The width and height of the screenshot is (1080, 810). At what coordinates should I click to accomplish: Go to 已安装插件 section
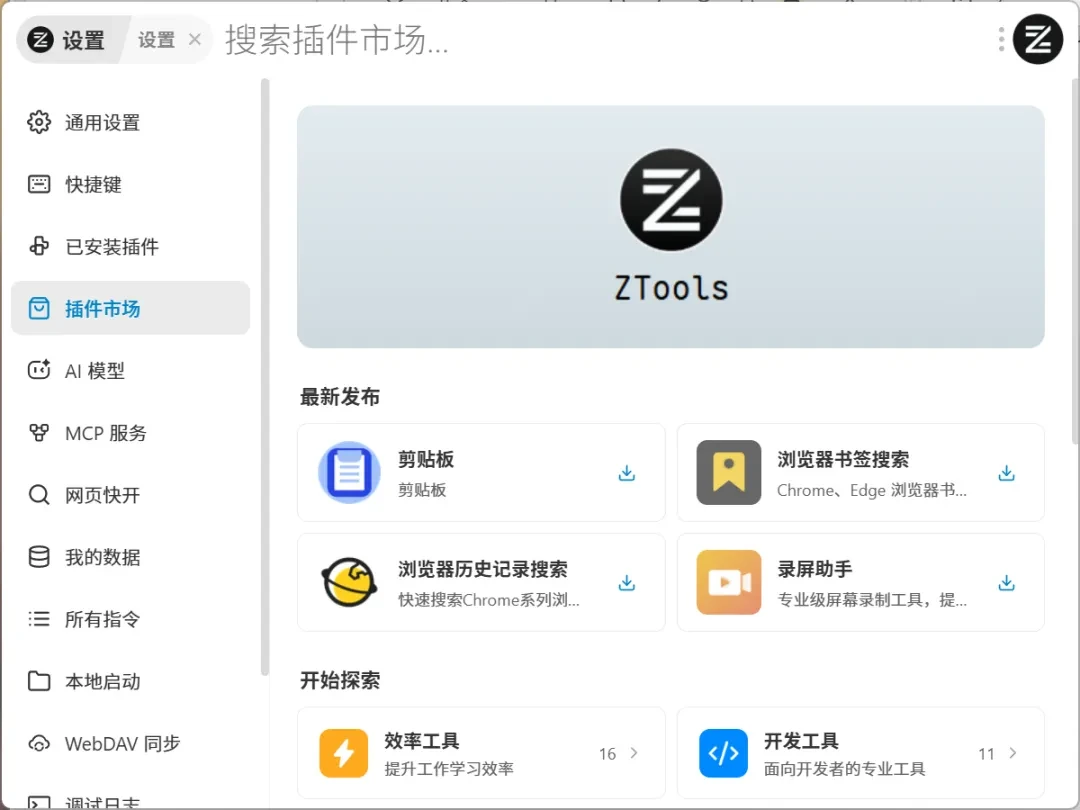[x=130, y=246]
